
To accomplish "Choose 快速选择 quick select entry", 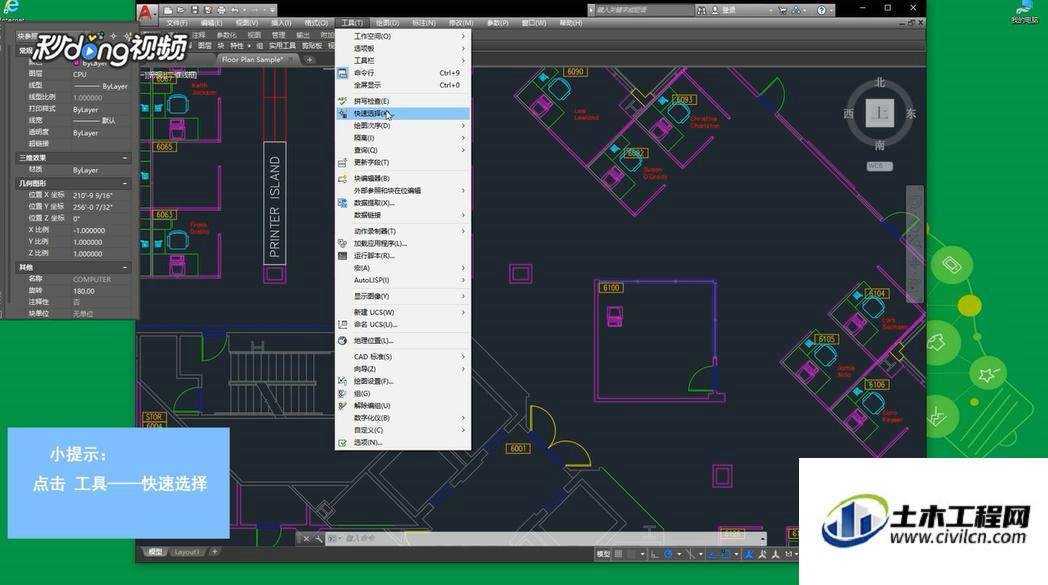I will pyautogui.click(x=403, y=114).
